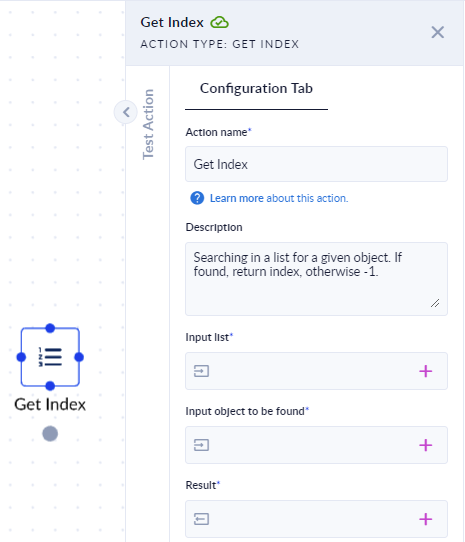
Task: Click the Input object to be found icon
Action: click(x=201, y=445)
